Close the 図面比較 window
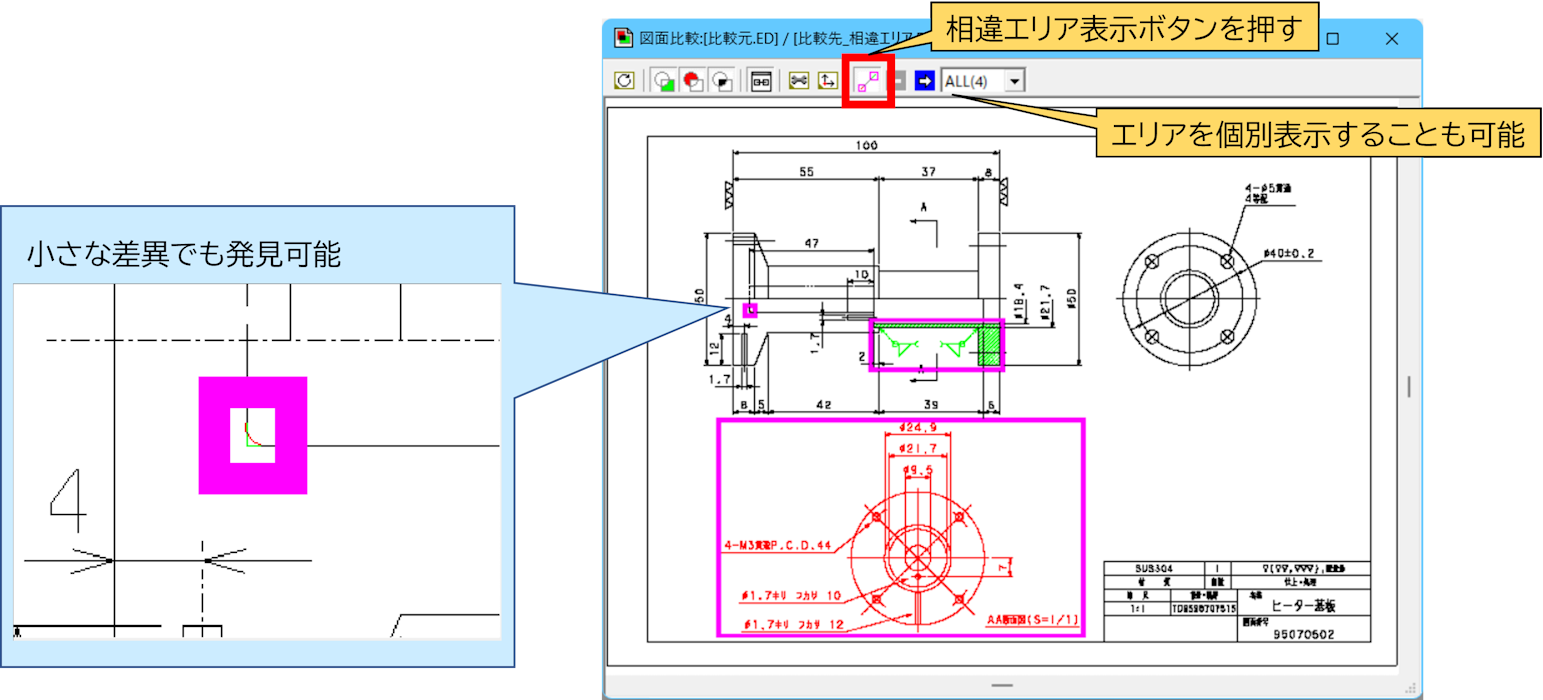Viewport: 1543px width, 700px height. tap(1391, 38)
